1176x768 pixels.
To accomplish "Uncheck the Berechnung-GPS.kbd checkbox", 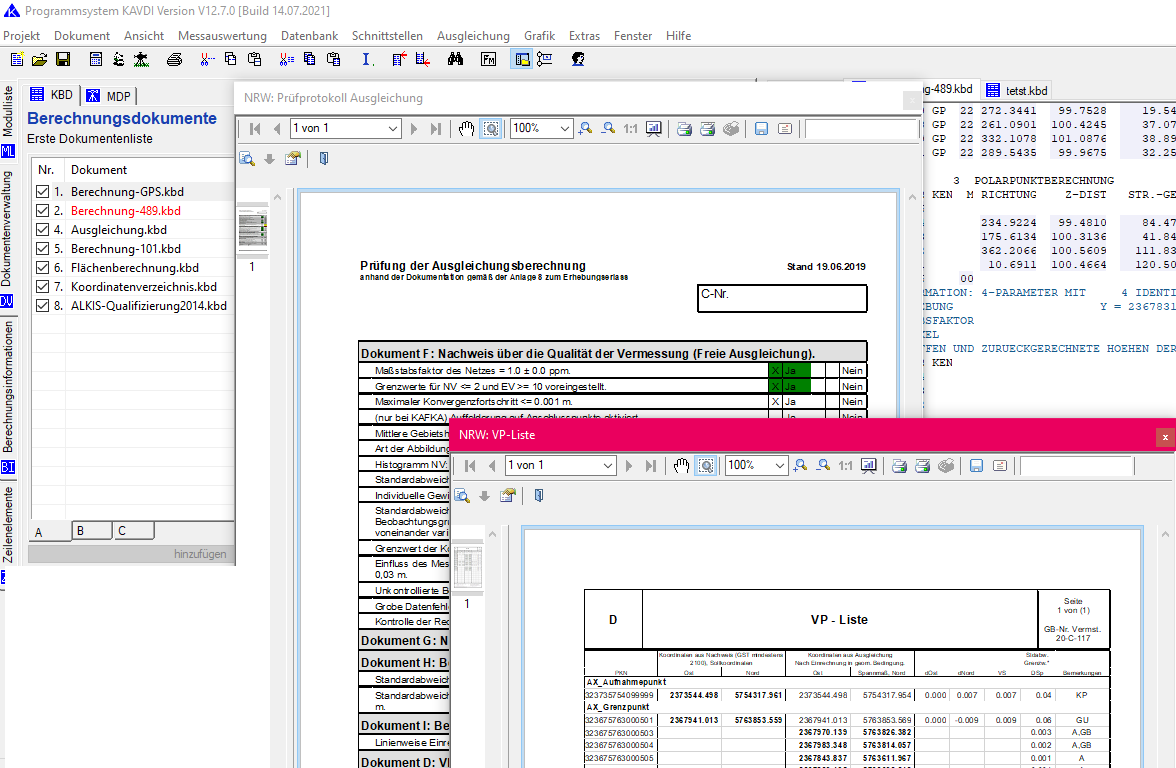I will click(x=42, y=191).
